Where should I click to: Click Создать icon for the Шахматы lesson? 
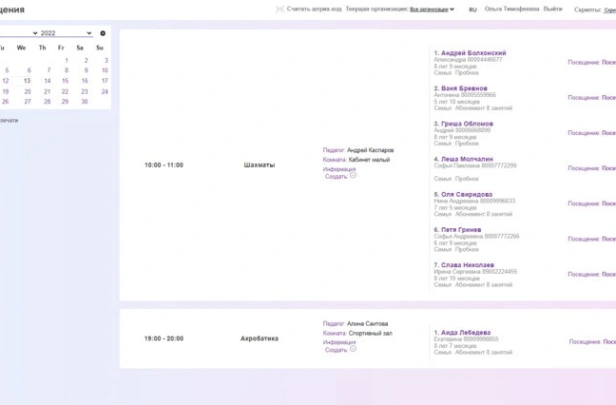(353, 177)
